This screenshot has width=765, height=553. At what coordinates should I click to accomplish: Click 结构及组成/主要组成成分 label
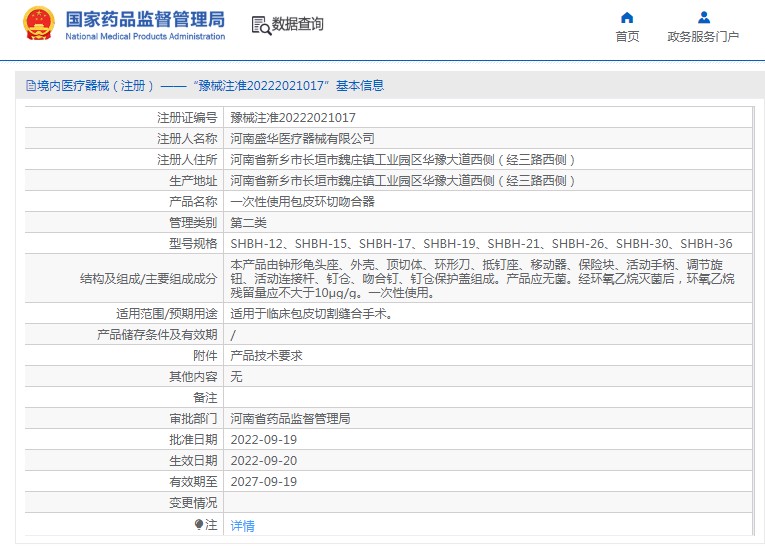149,279
